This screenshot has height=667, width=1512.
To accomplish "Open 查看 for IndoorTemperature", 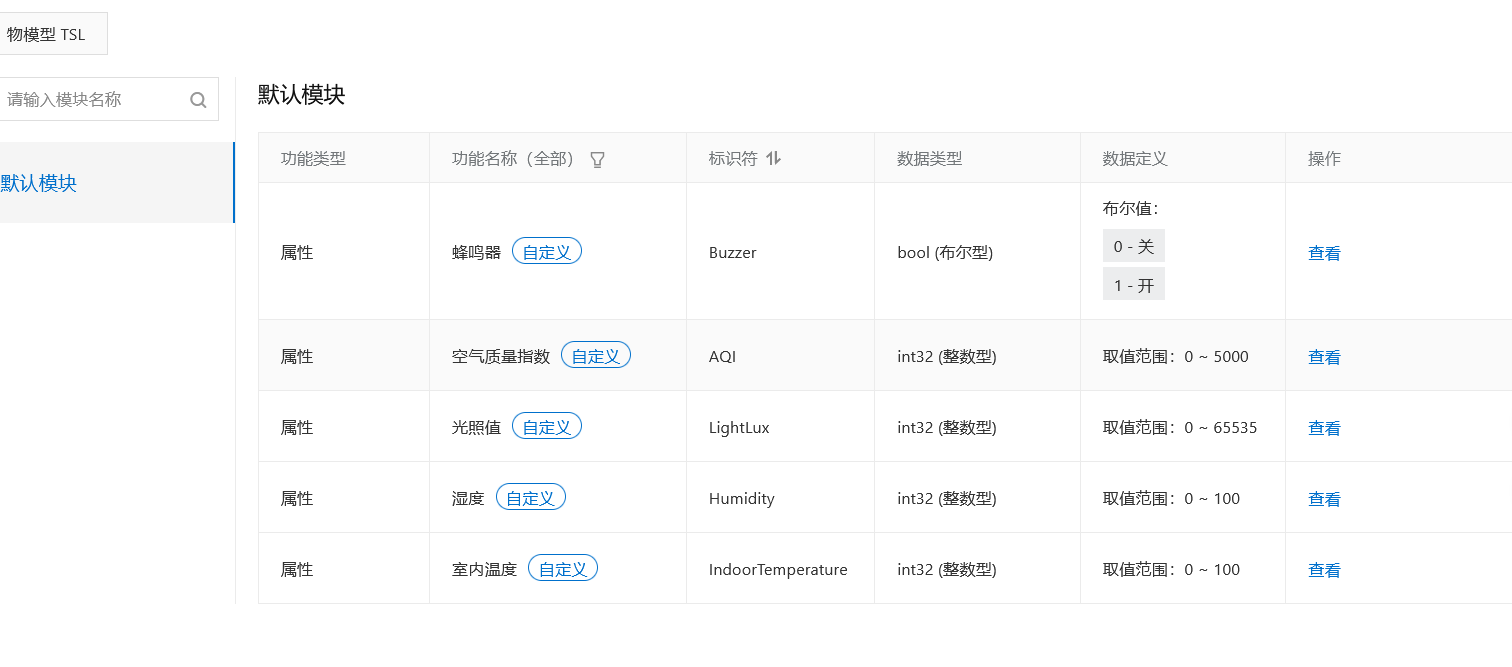I will (1323, 569).
